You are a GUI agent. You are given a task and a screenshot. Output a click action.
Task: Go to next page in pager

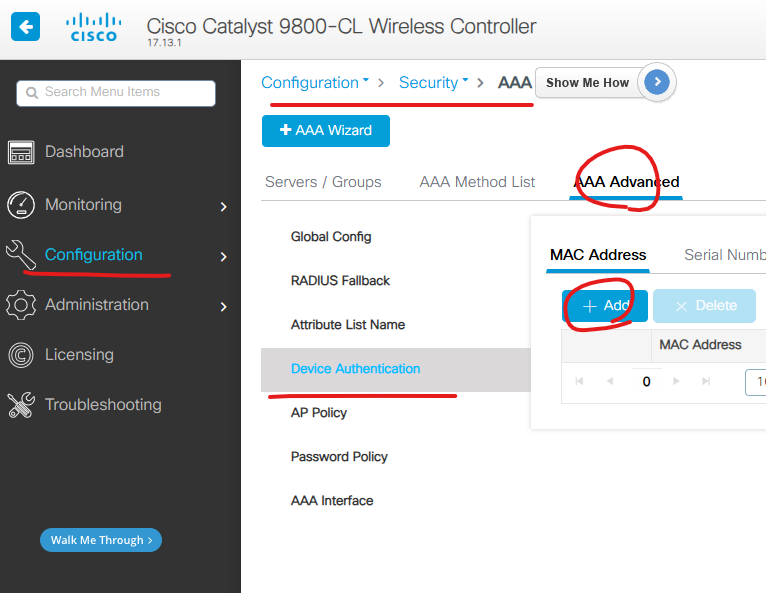tap(676, 381)
